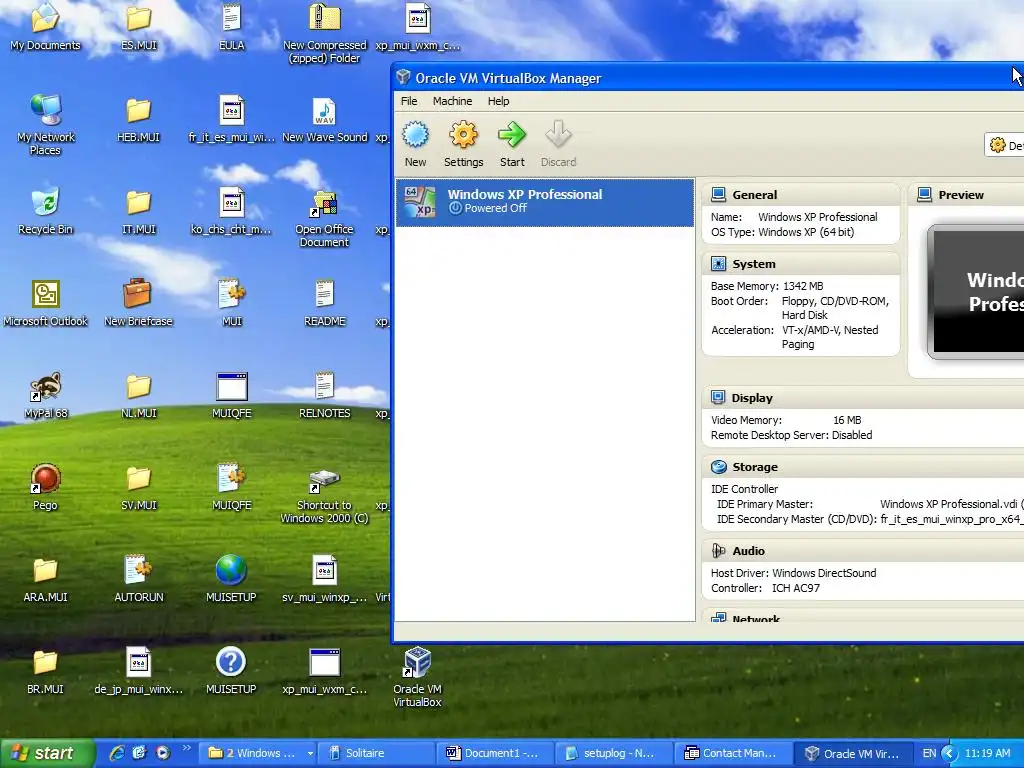The height and width of the screenshot is (768, 1024).
Task: Select the MUISETUP globe icon
Action: point(231,578)
